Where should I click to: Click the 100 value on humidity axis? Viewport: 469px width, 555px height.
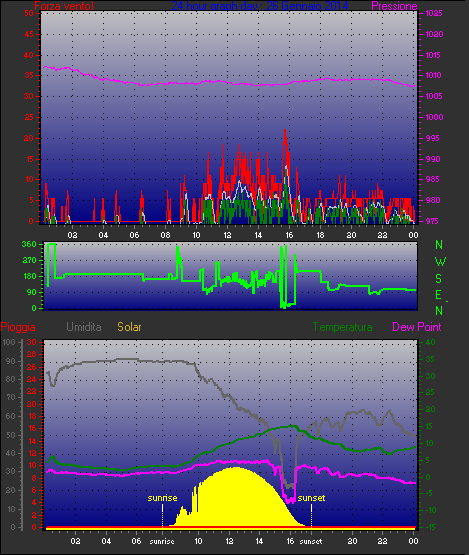click(9, 342)
